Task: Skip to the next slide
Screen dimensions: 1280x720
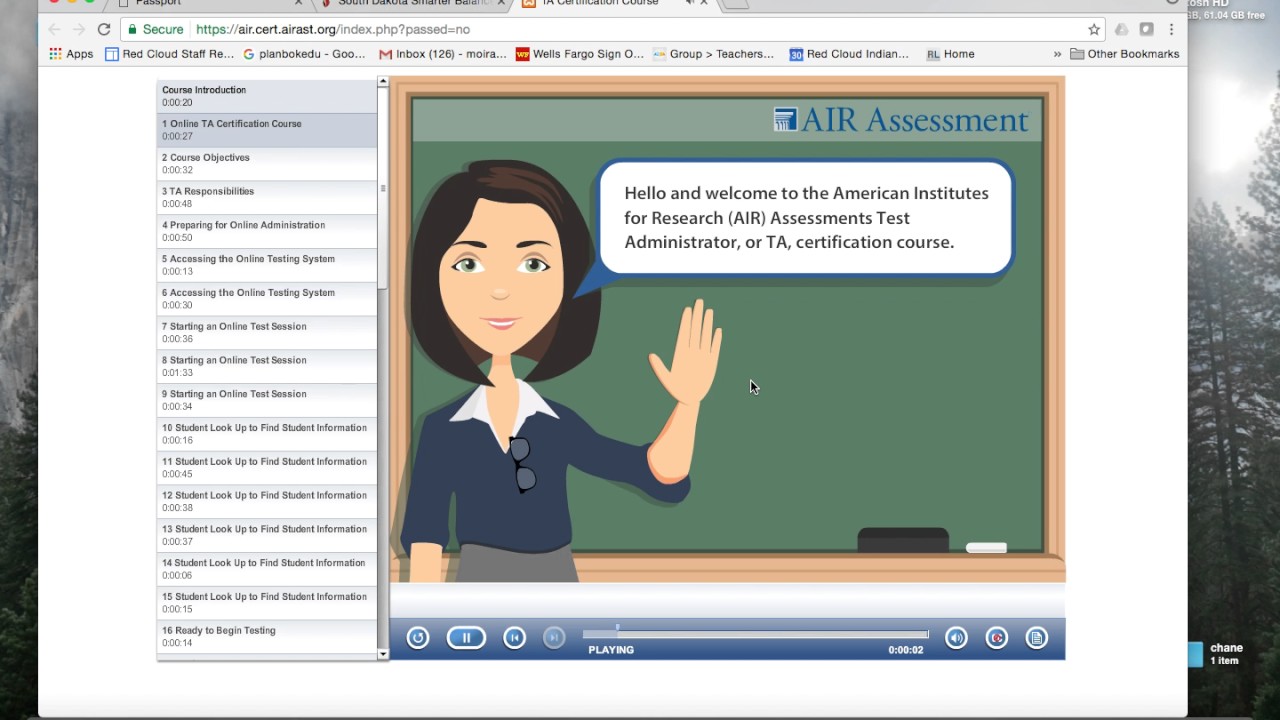Action: pyautogui.click(x=554, y=638)
